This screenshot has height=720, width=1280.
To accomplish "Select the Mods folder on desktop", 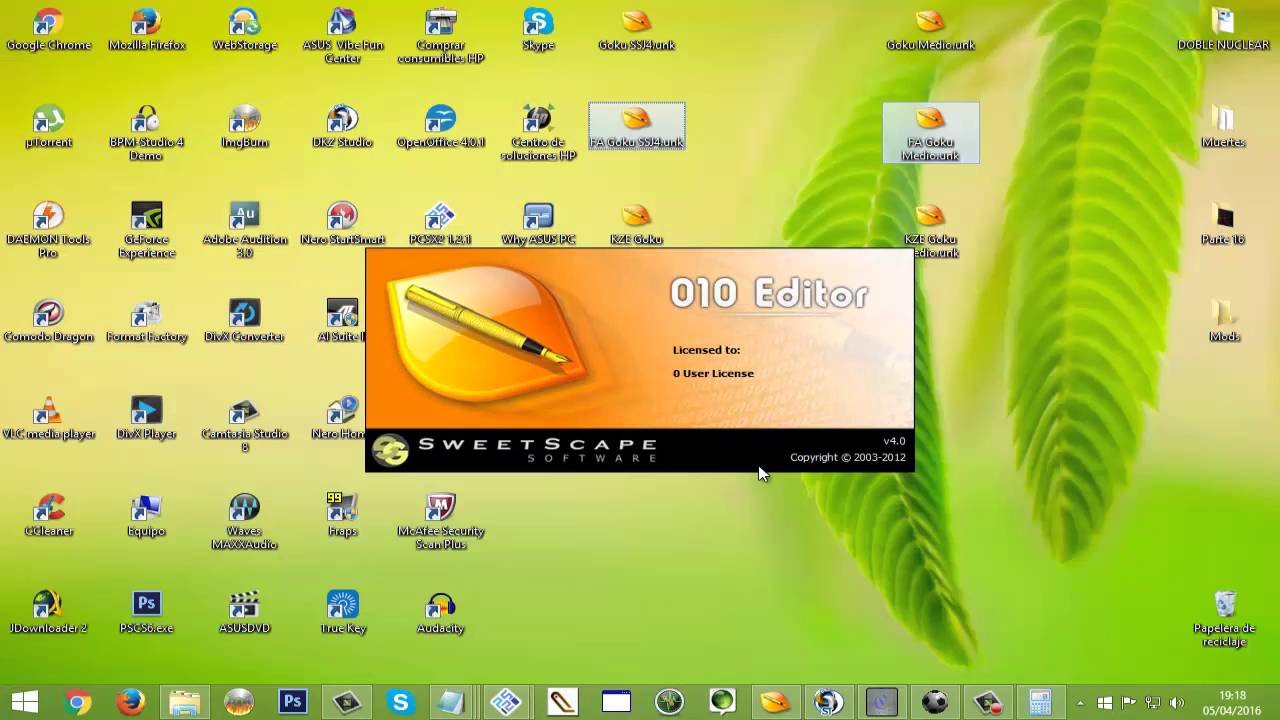I will pos(1223,320).
